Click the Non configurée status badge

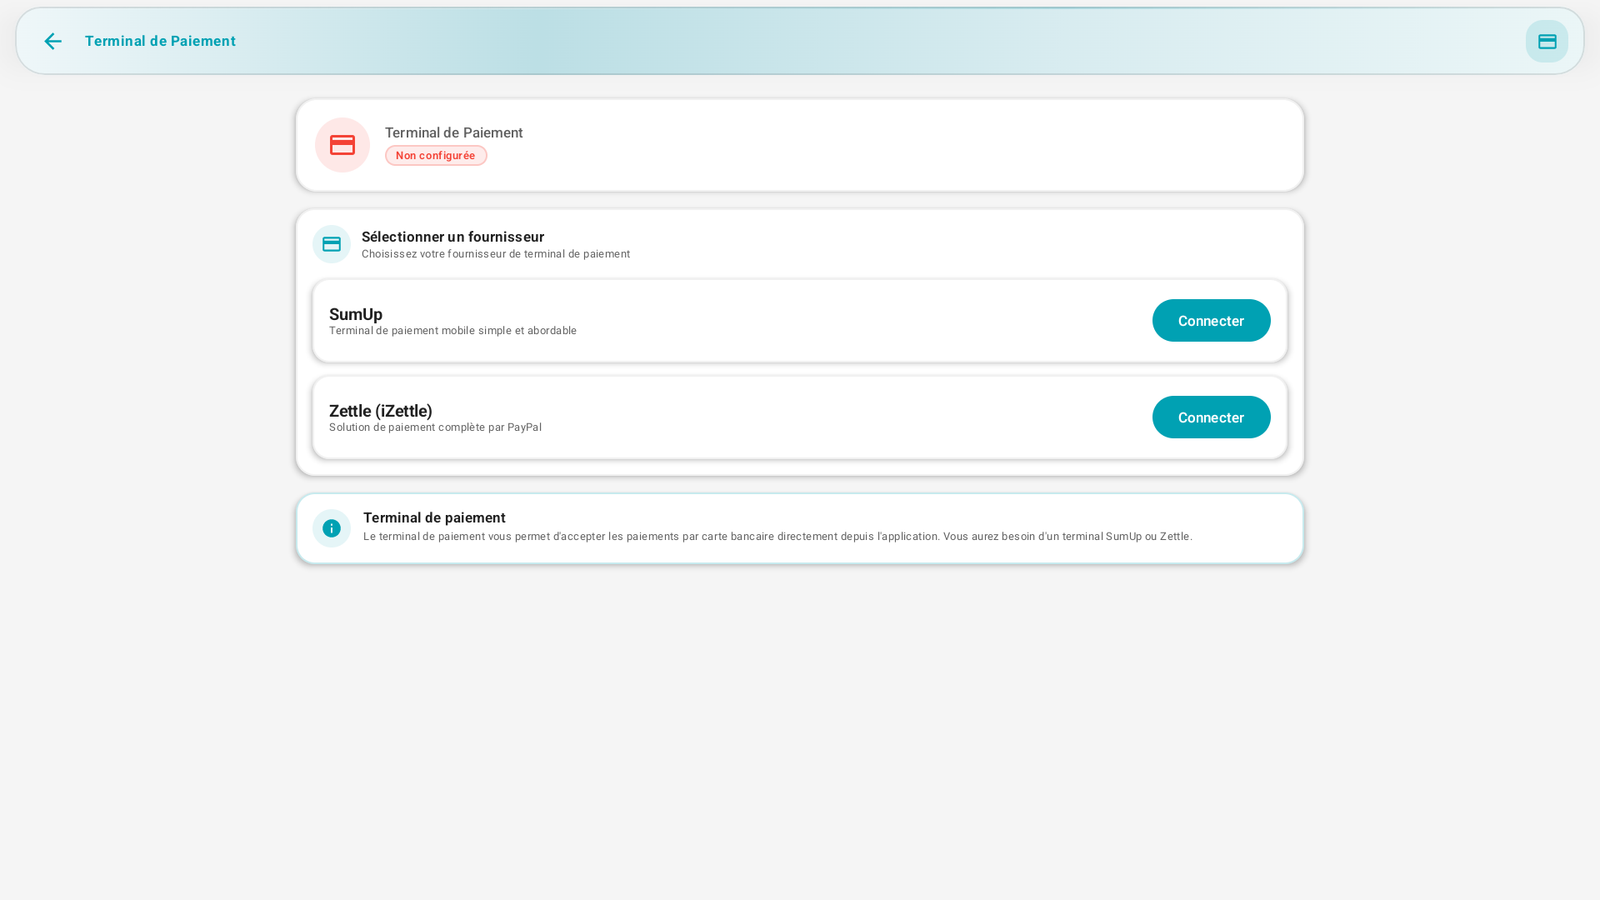click(436, 155)
